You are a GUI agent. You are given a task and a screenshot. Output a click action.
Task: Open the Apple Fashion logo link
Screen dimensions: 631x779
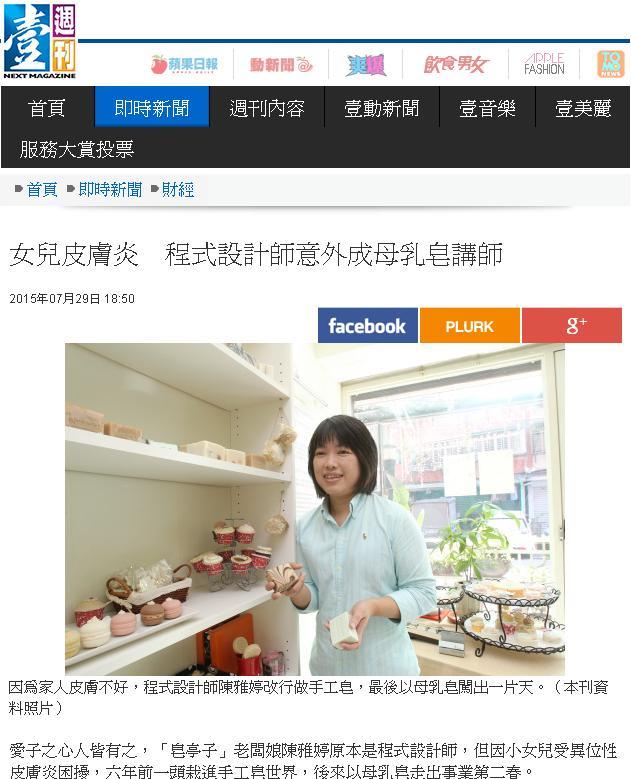[x=545, y=64]
